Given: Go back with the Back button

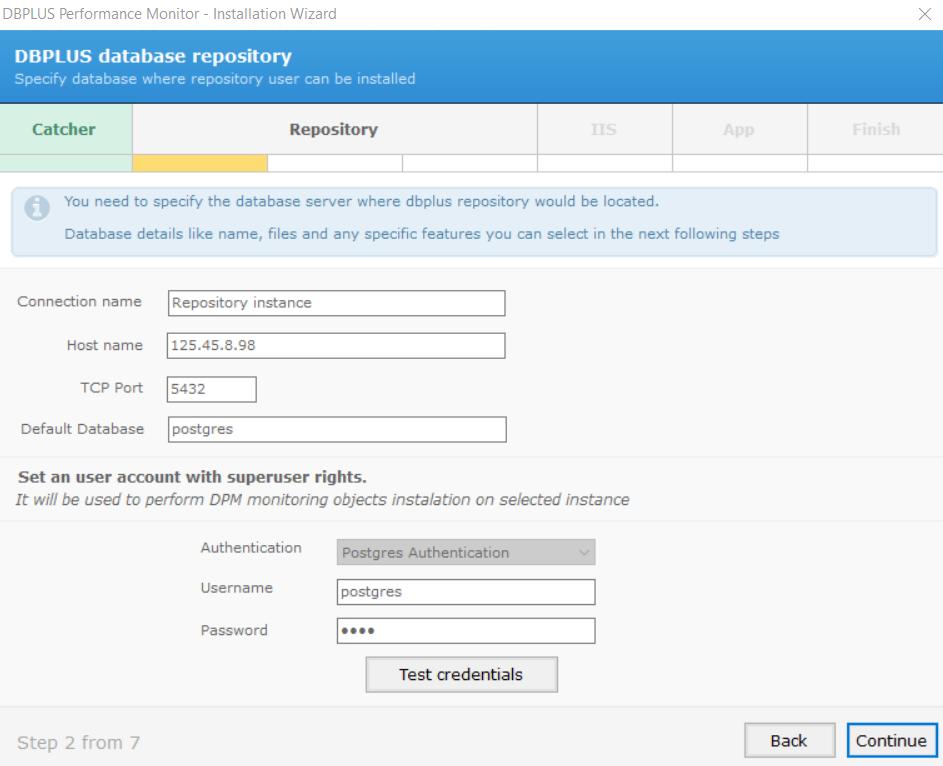Looking at the screenshot, I should (790, 740).
